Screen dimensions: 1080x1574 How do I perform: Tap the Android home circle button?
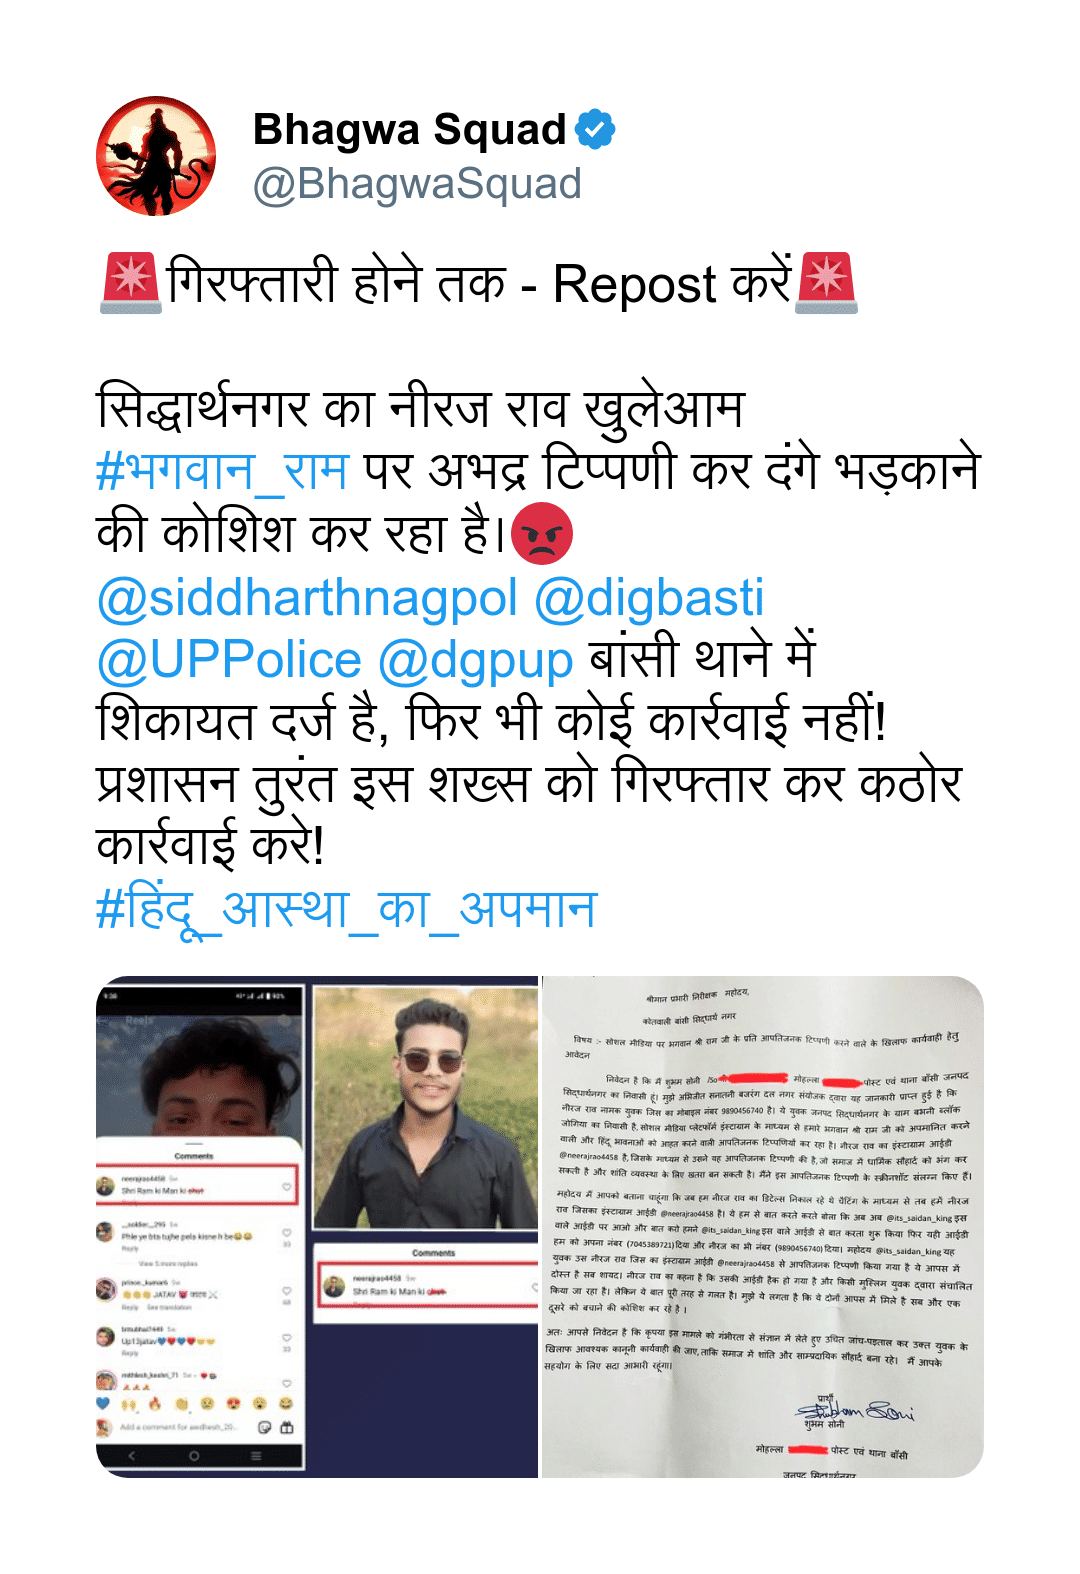194,1455
